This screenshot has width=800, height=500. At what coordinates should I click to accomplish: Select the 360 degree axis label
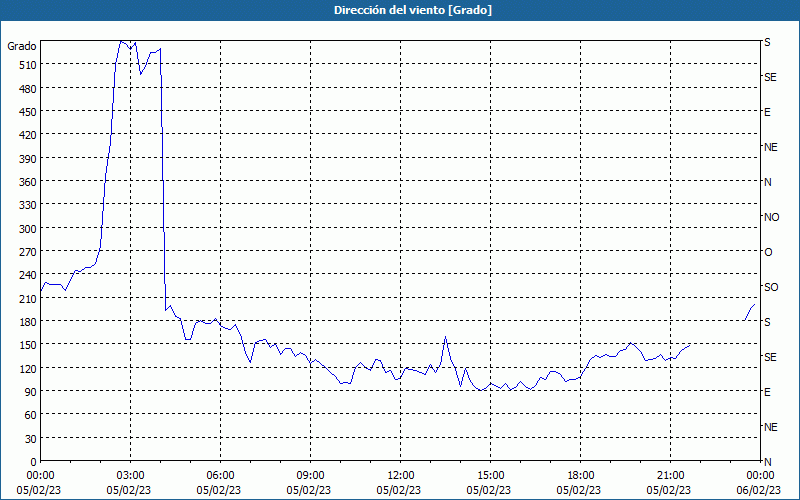28,182
